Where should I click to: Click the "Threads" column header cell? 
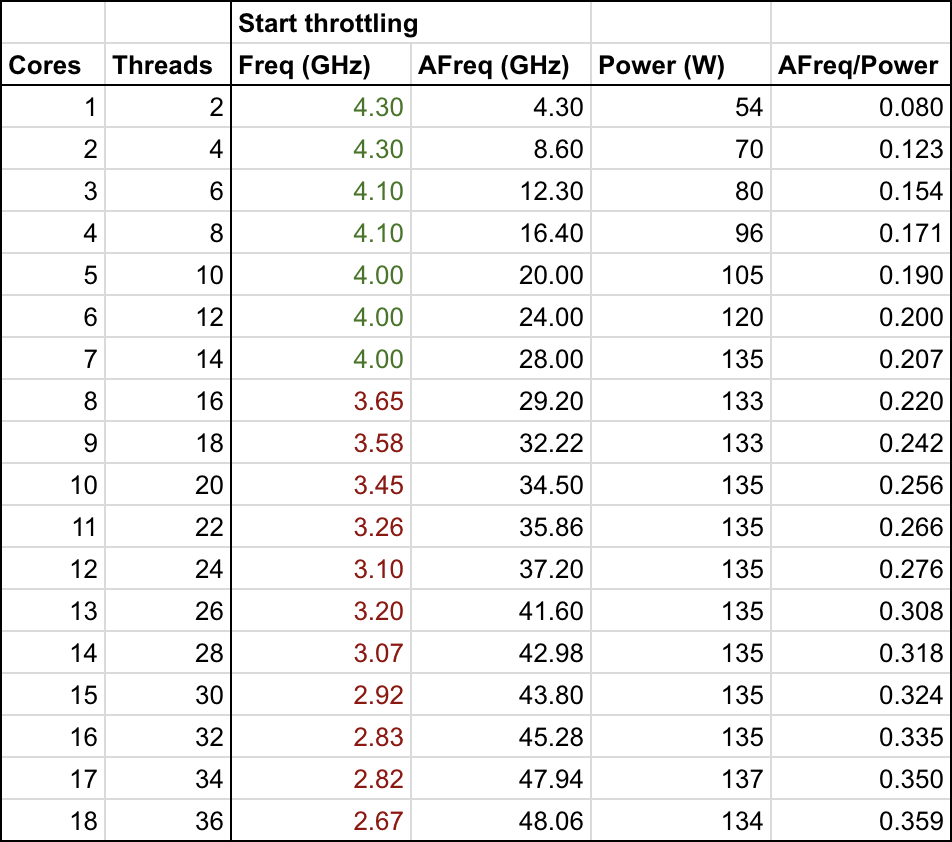pos(163,66)
